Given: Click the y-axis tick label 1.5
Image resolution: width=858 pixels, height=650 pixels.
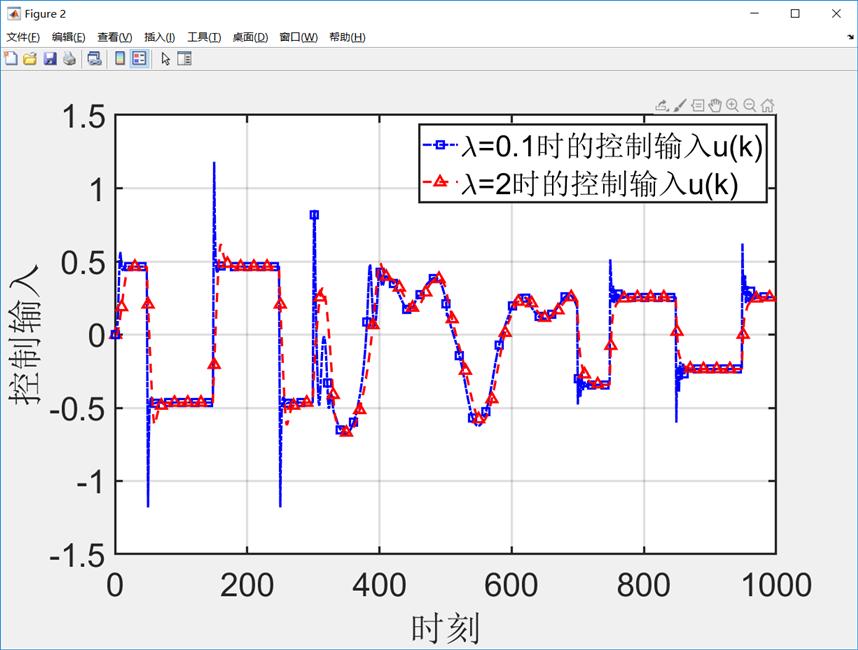Looking at the screenshot, I should tap(83, 117).
